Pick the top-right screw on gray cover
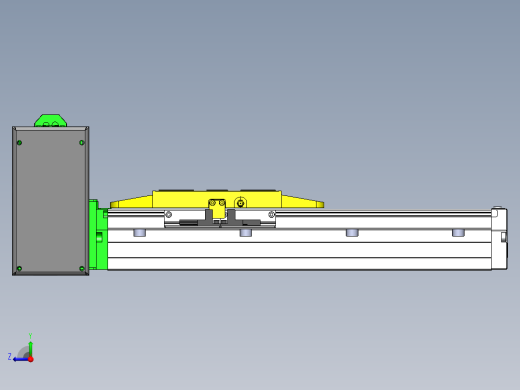 [82, 143]
